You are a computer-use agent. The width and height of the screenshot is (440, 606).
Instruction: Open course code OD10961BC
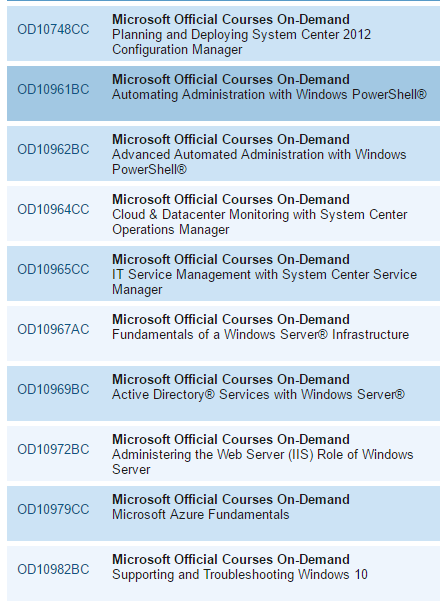[x=53, y=89]
